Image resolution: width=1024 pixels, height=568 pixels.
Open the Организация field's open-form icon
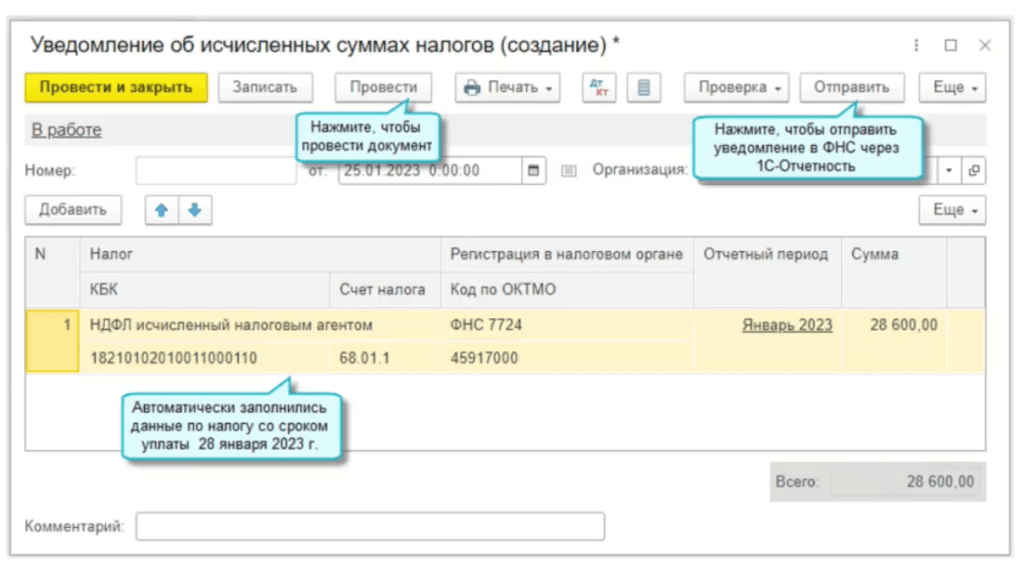(x=973, y=170)
